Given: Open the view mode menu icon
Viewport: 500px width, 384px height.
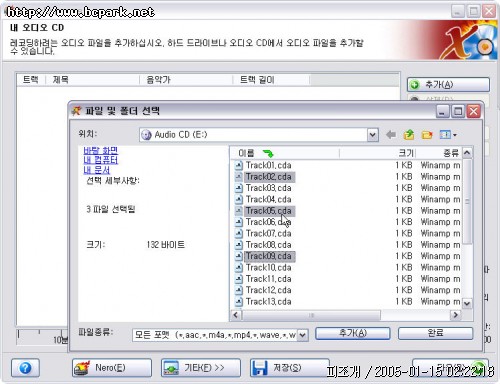Looking at the screenshot, I should point(448,135).
